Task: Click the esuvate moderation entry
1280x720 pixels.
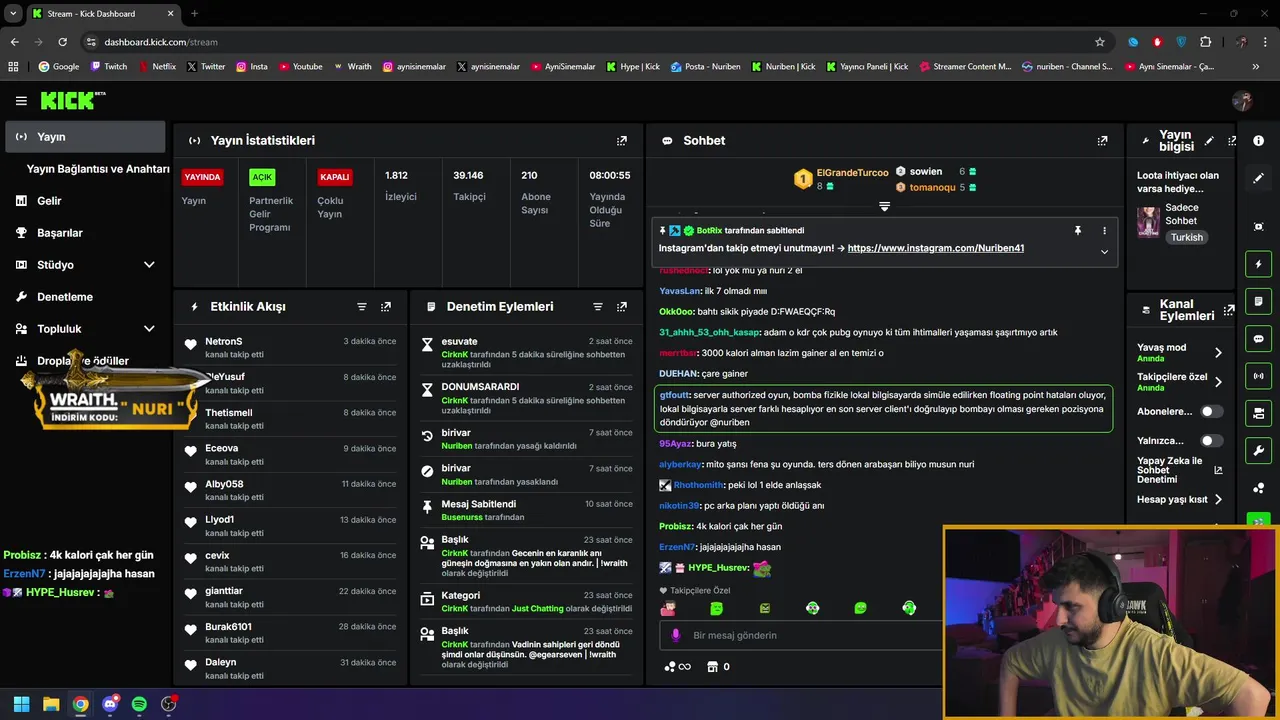Action: click(526, 353)
